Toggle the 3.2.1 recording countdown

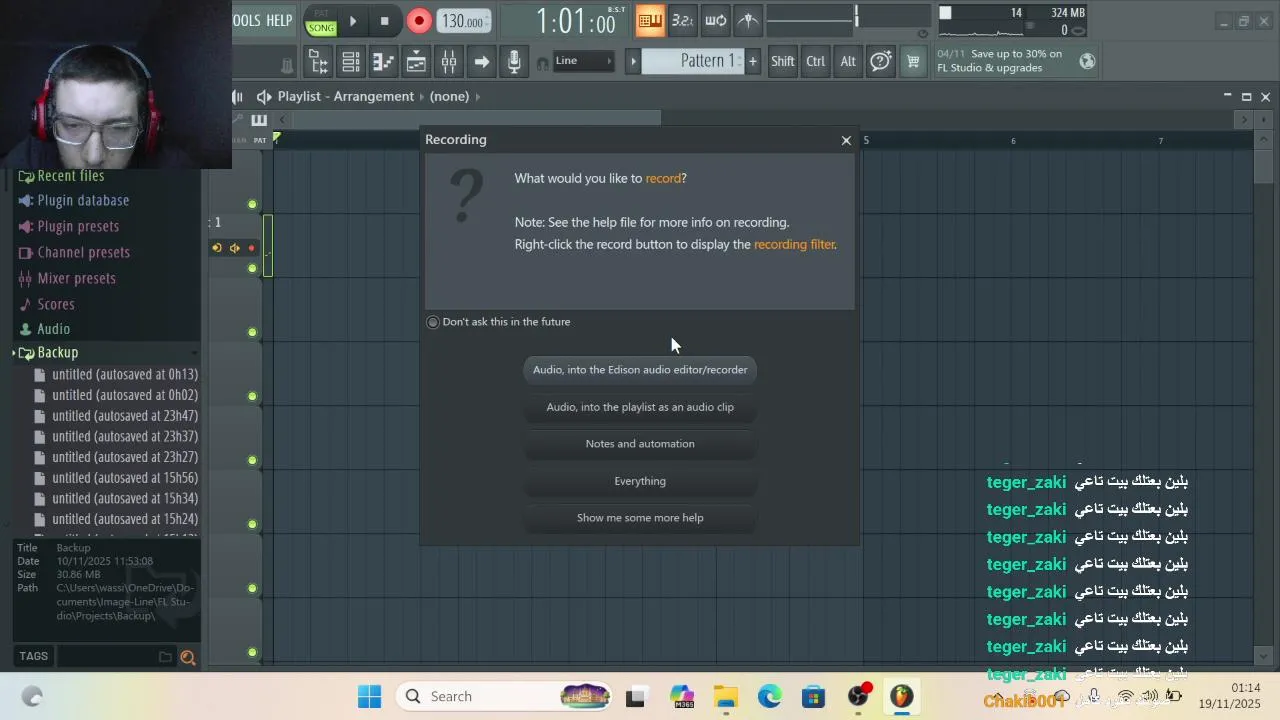pos(683,21)
